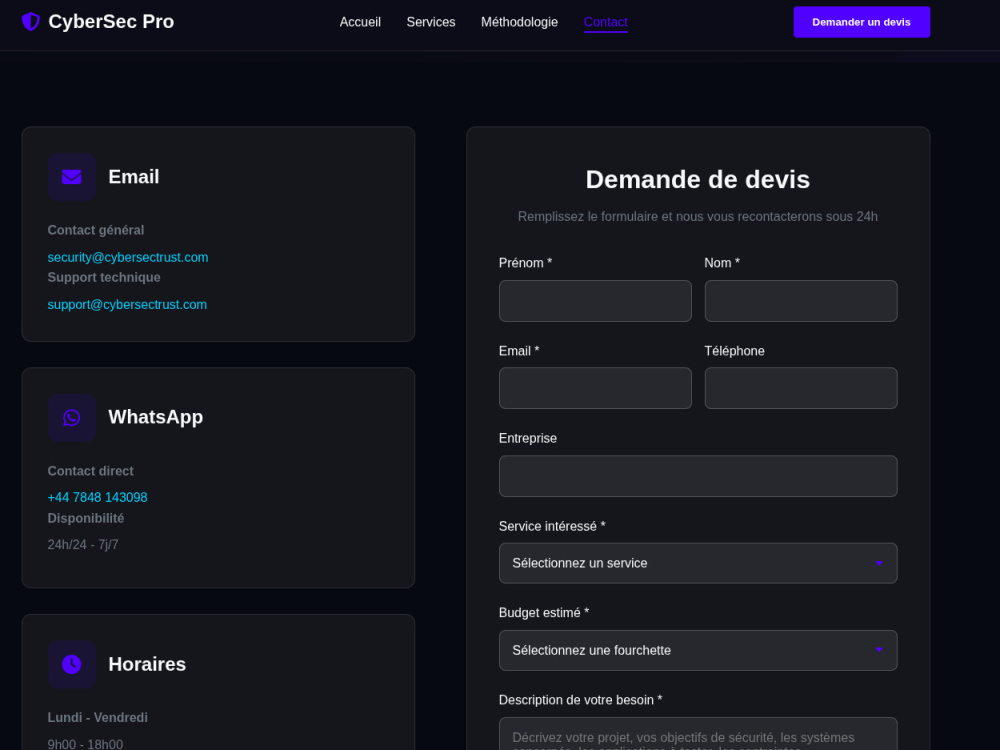Click the 'Remplissez le formulaire' subtitle text
The width and height of the screenshot is (1000, 750).
click(698, 216)
